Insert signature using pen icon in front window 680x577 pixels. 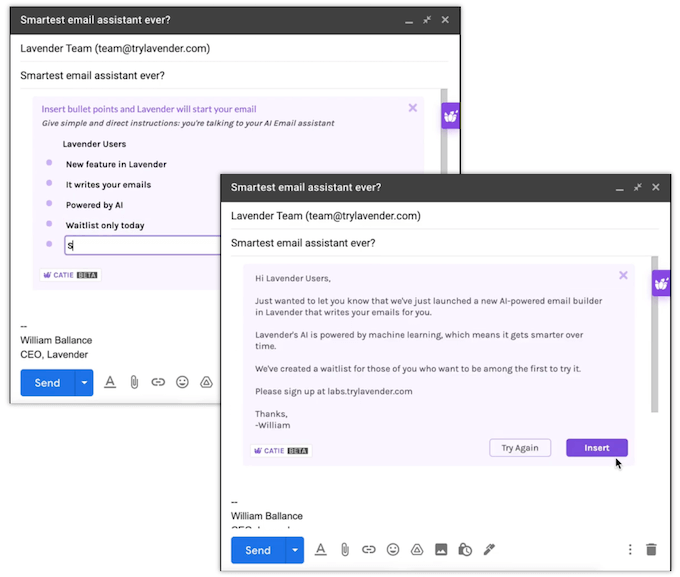tap(489, 550)
